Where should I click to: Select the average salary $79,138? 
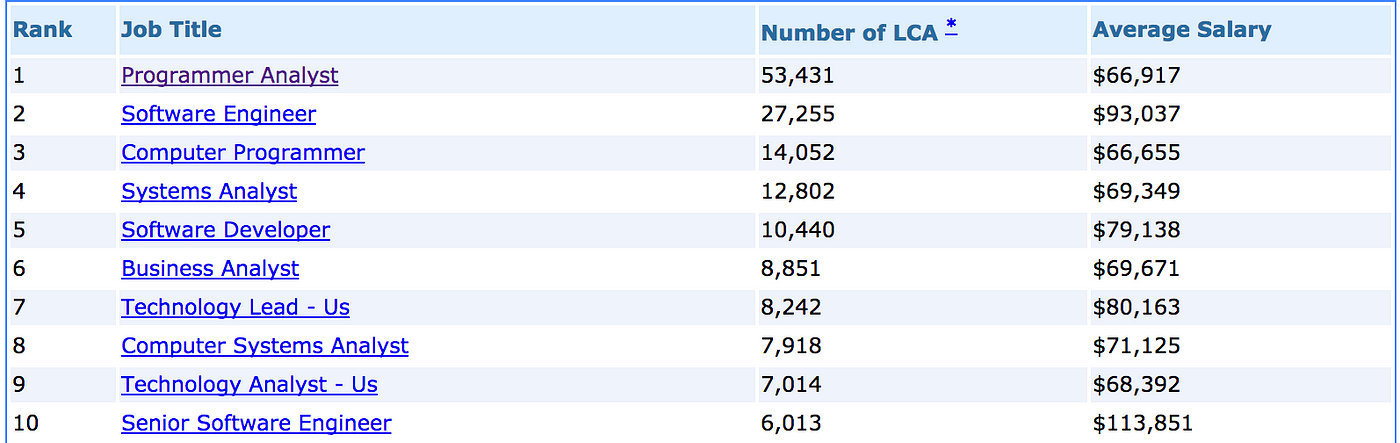(1137, 230)
